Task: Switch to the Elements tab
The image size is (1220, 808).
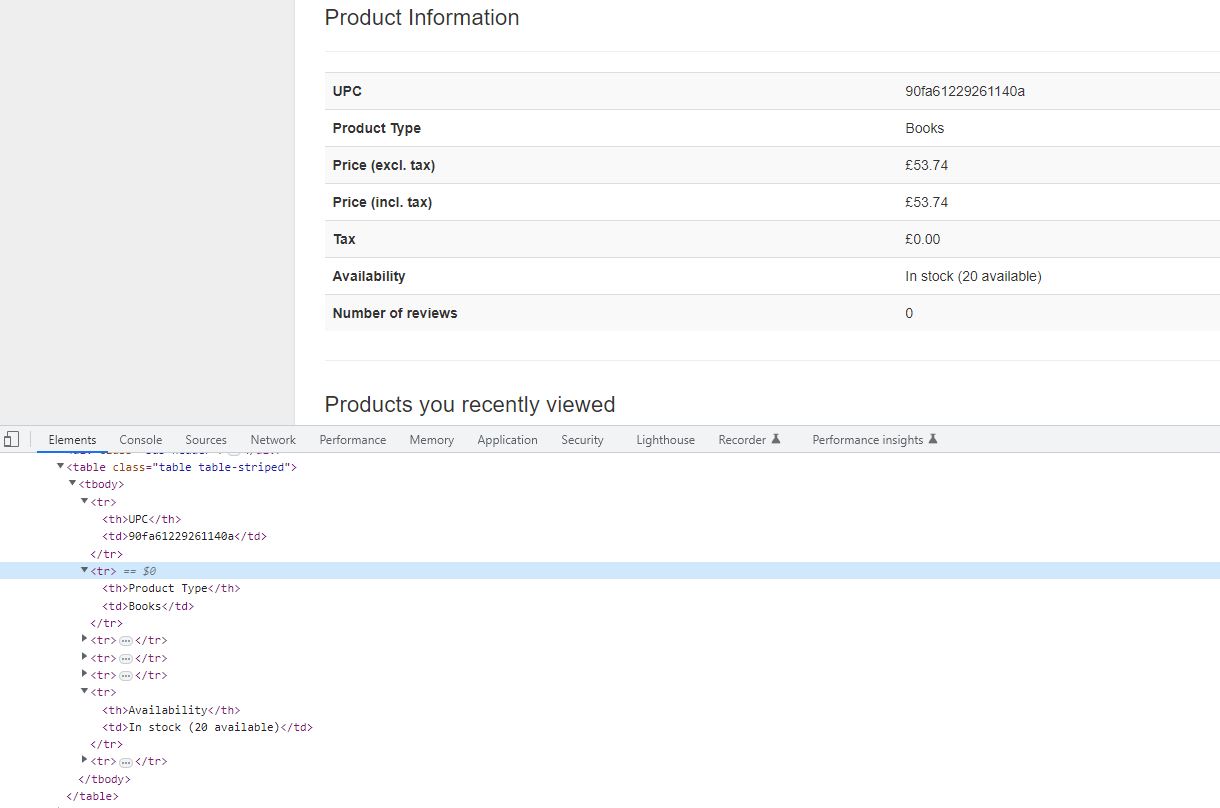Action: 72,440
